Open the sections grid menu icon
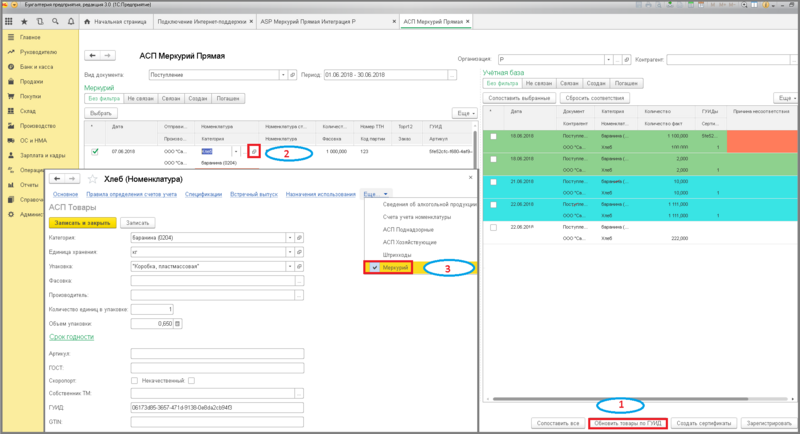This screenshot has height=434, width=800. pyautogui.click(x=8, y=20)
